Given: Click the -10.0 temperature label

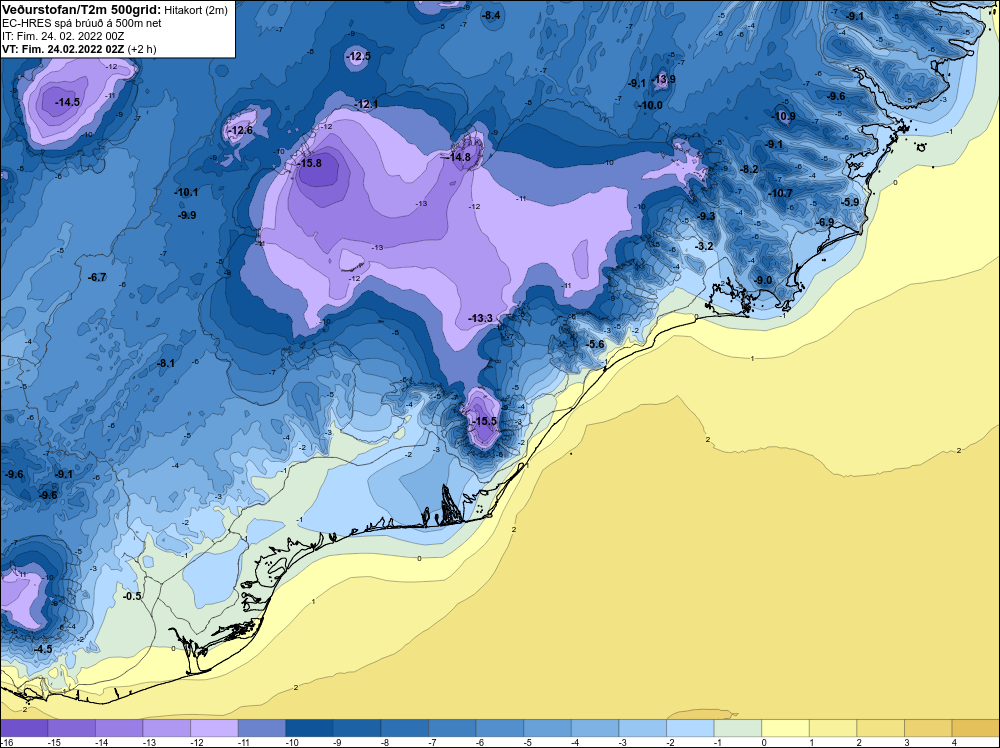Looking at the screenshot, I should (x=650, y=105).
